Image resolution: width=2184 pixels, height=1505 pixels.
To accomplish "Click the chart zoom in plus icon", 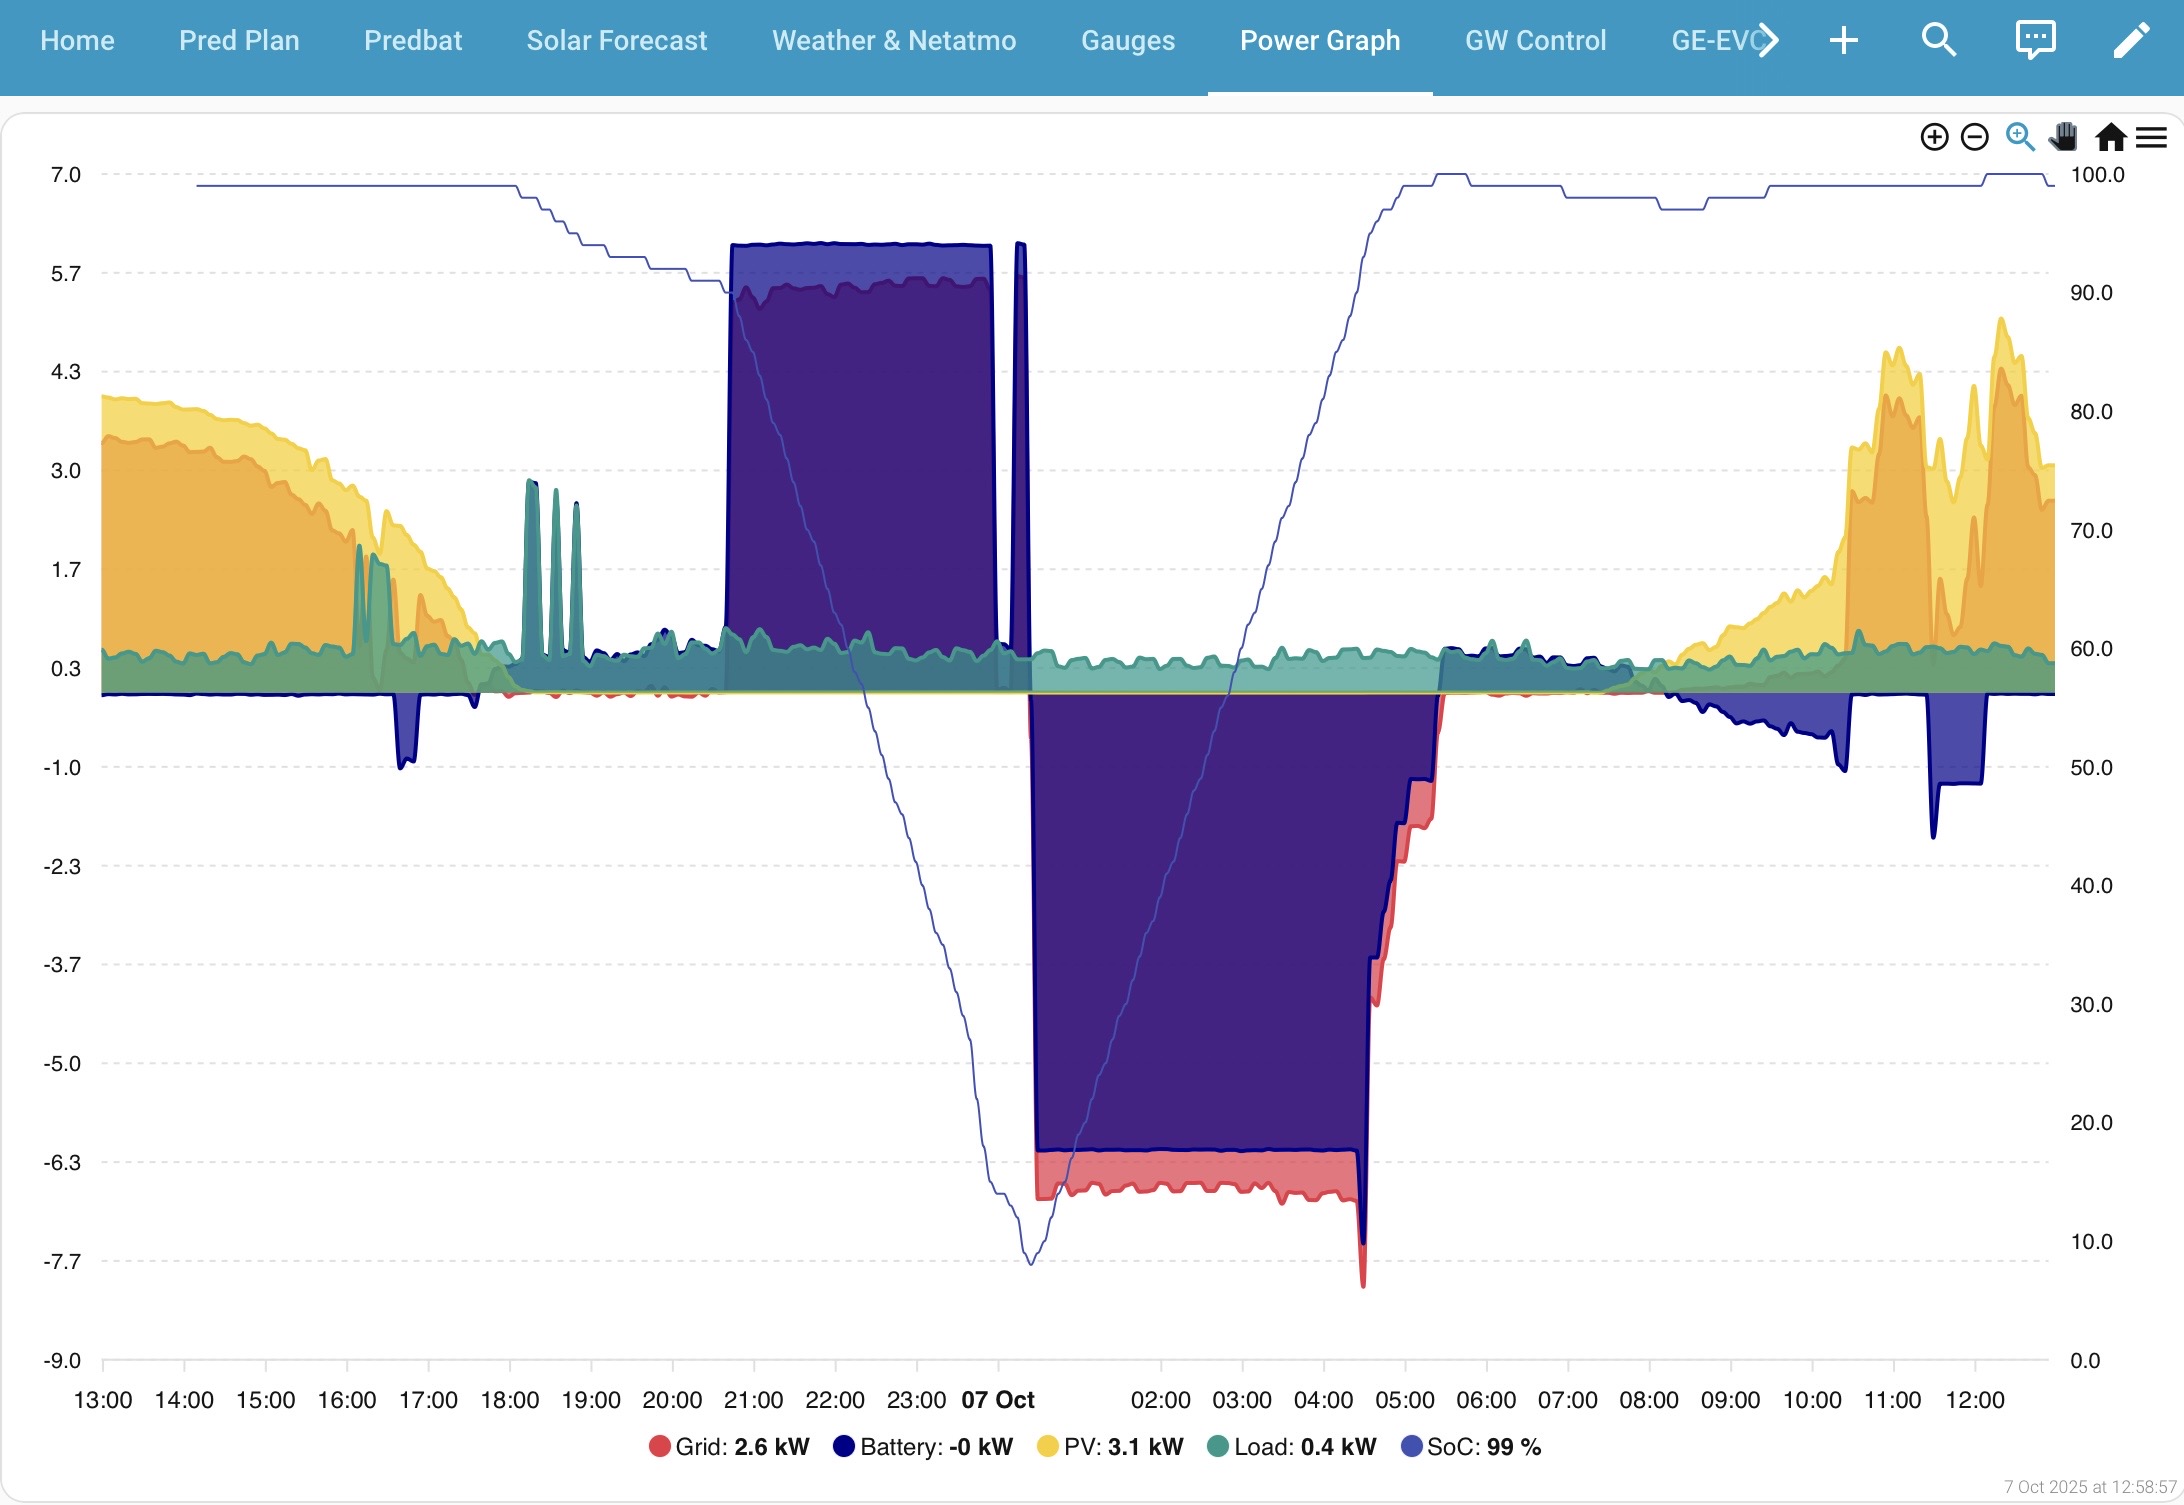I will pyautogui.click(x=1934, y=137).
